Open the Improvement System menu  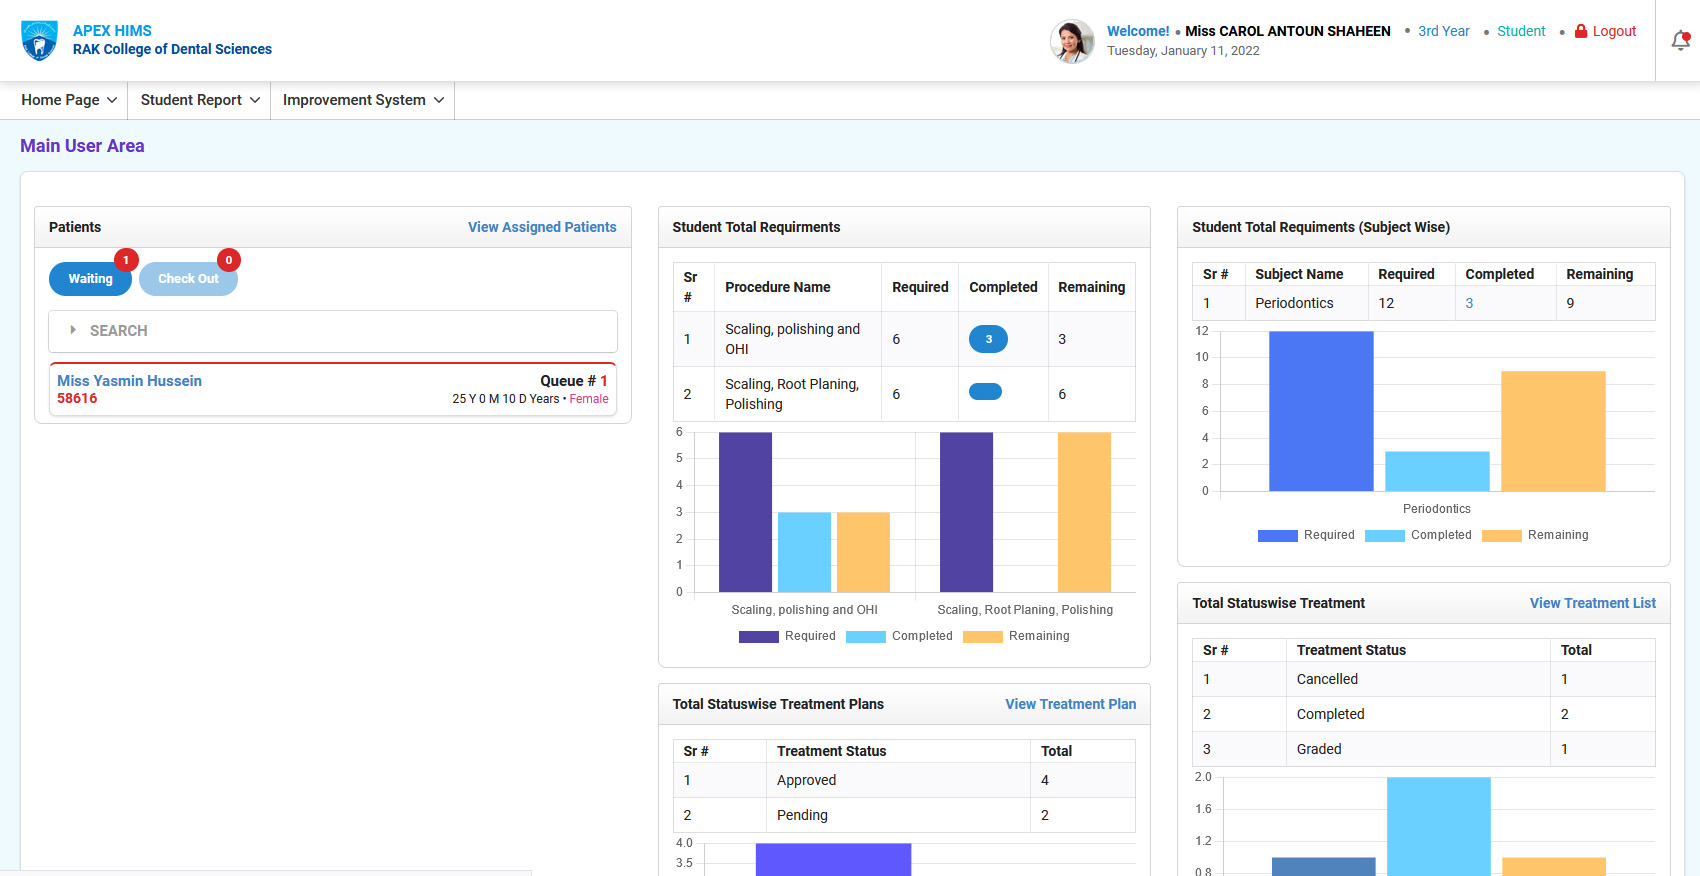363,100
